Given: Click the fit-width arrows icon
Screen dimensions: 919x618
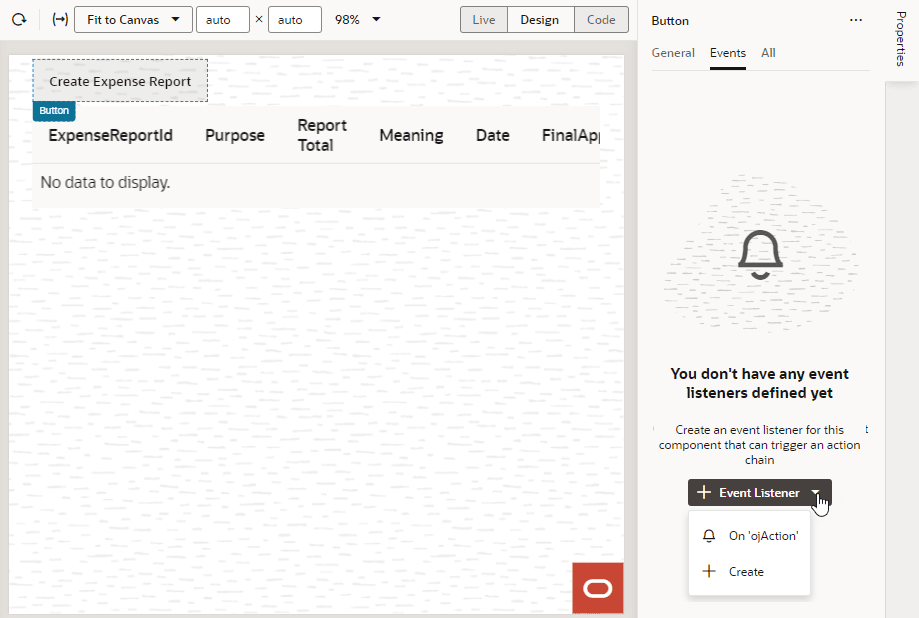Looking at the screenshot, I should 60,20.
